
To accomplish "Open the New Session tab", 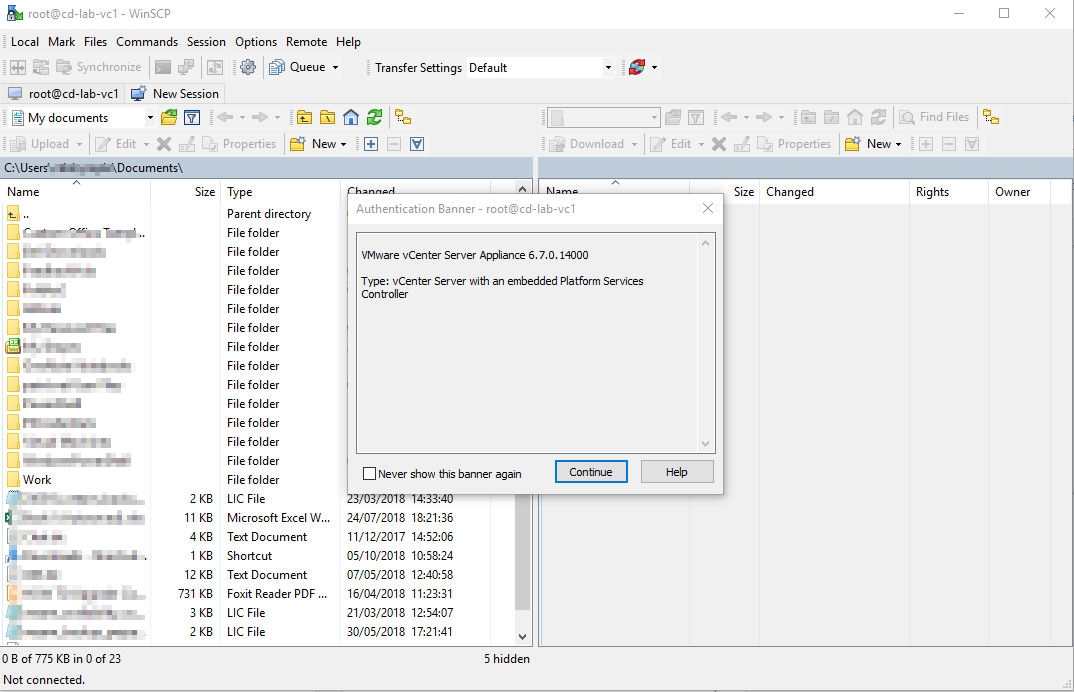I will [x=175, y=94].
